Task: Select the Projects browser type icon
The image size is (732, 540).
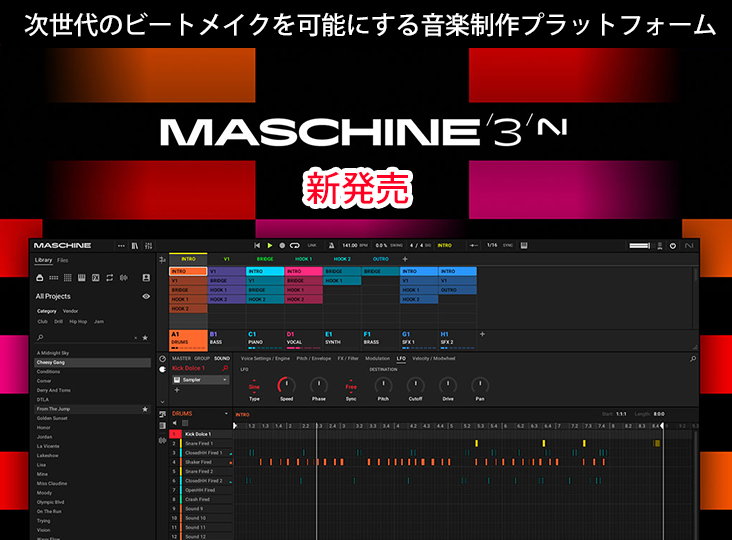Action: 40,278
